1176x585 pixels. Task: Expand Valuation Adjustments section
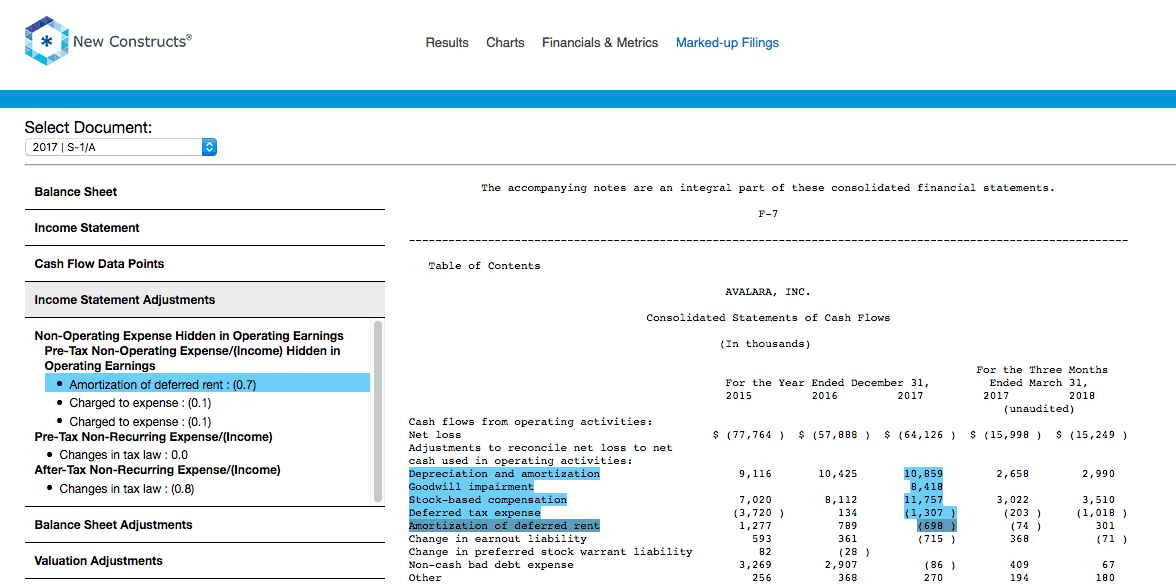click(205, 561)
